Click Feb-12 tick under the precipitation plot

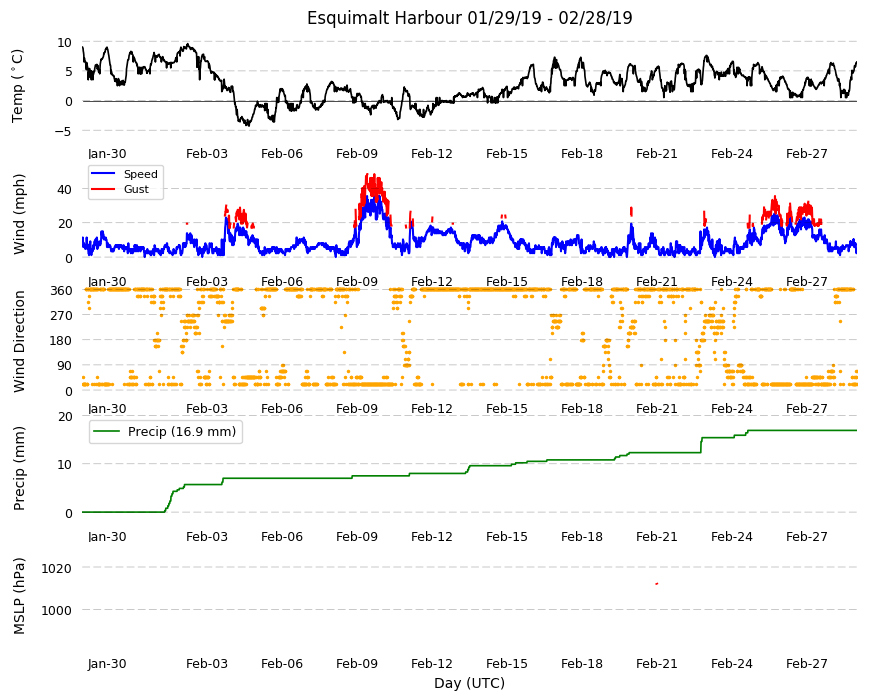click(432, 536)
